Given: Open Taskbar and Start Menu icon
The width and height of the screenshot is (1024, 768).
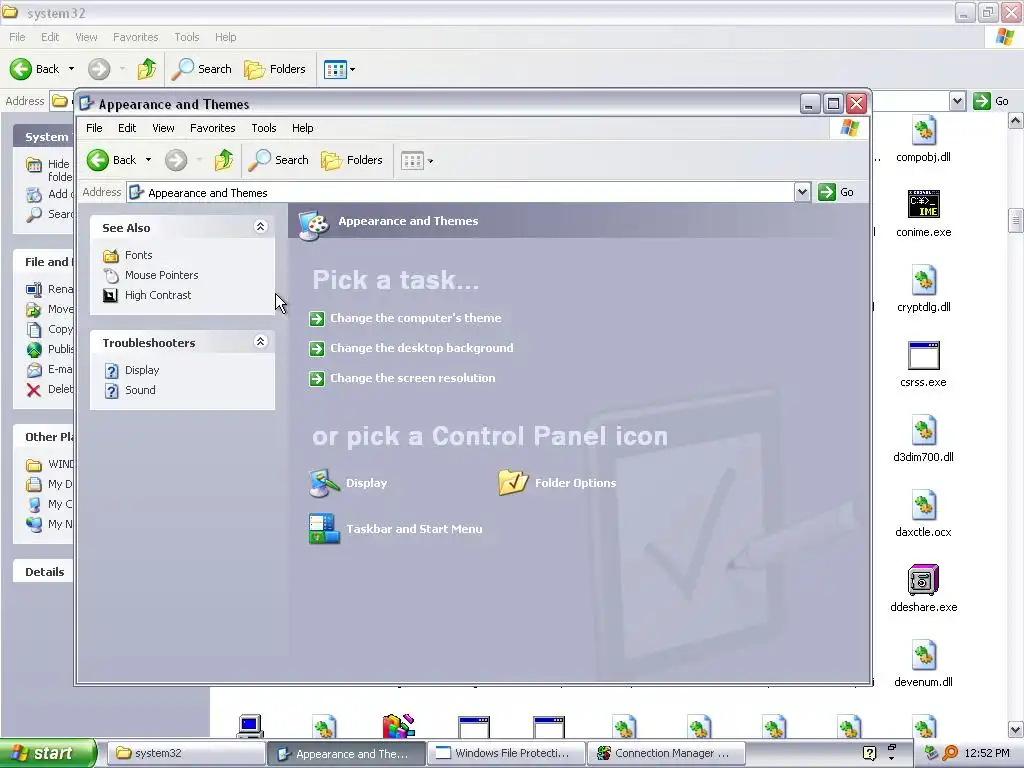Looking at the screenshot, I should click(395, 529).
